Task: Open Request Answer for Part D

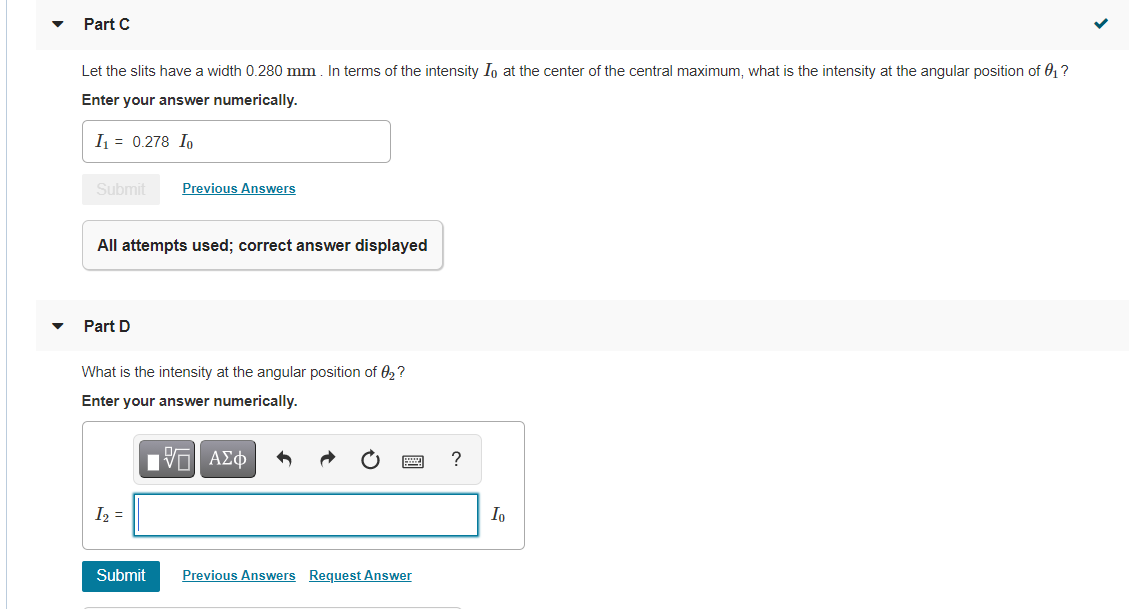Action: point(360,575)
